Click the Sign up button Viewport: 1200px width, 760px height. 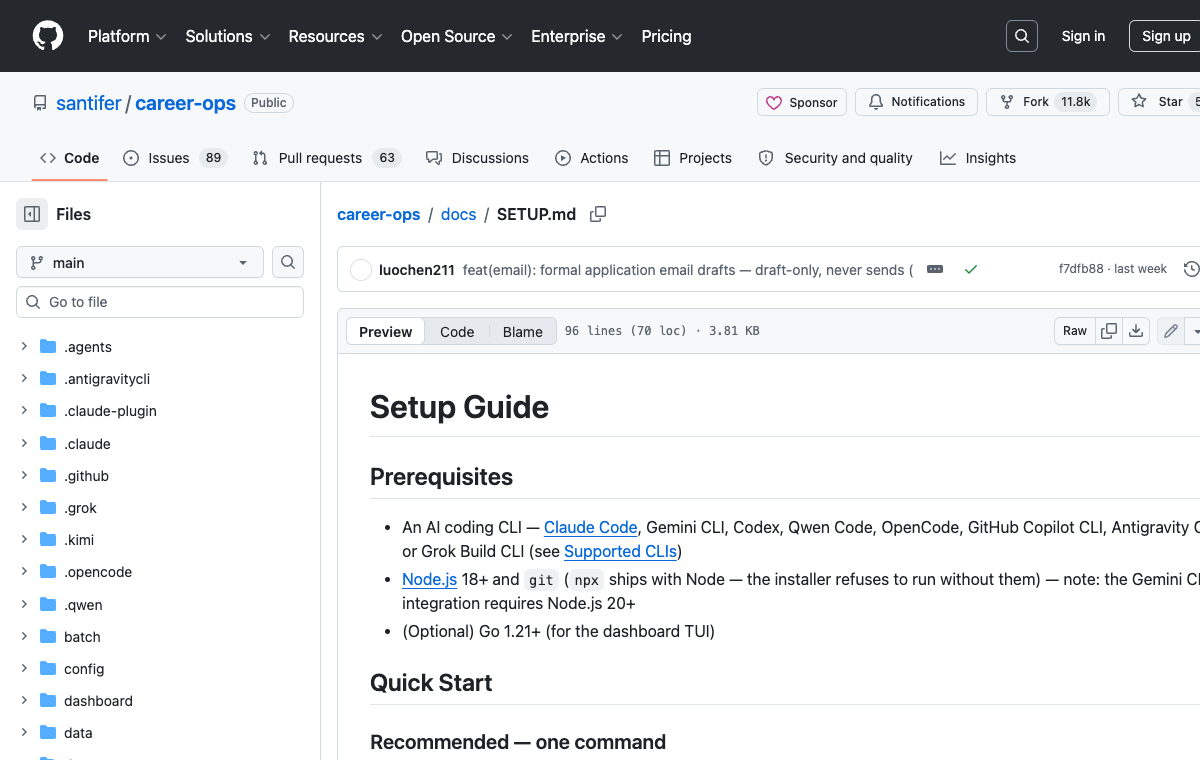[x=1165, y=36]
